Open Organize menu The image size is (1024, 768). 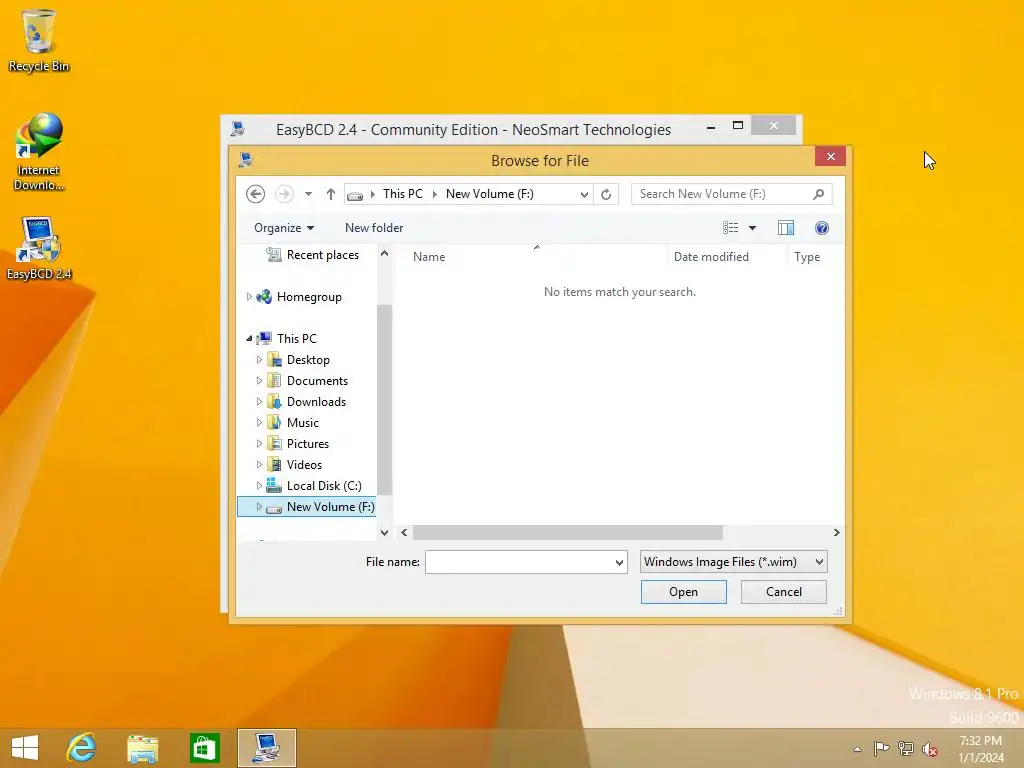pyautogui.click(x=283, y=227)
